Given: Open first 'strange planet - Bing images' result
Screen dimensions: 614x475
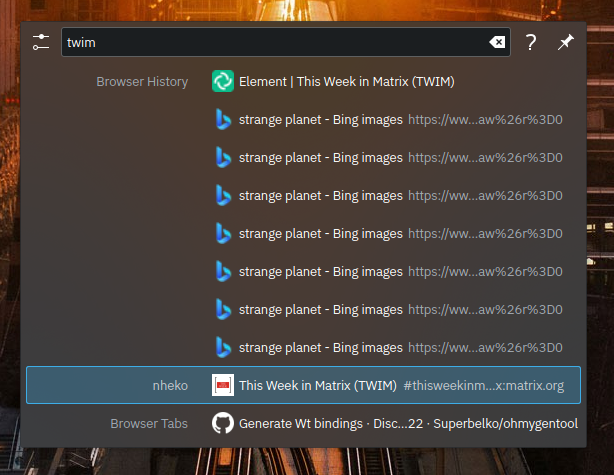Looking at the screenshot, I should point(320,120).
